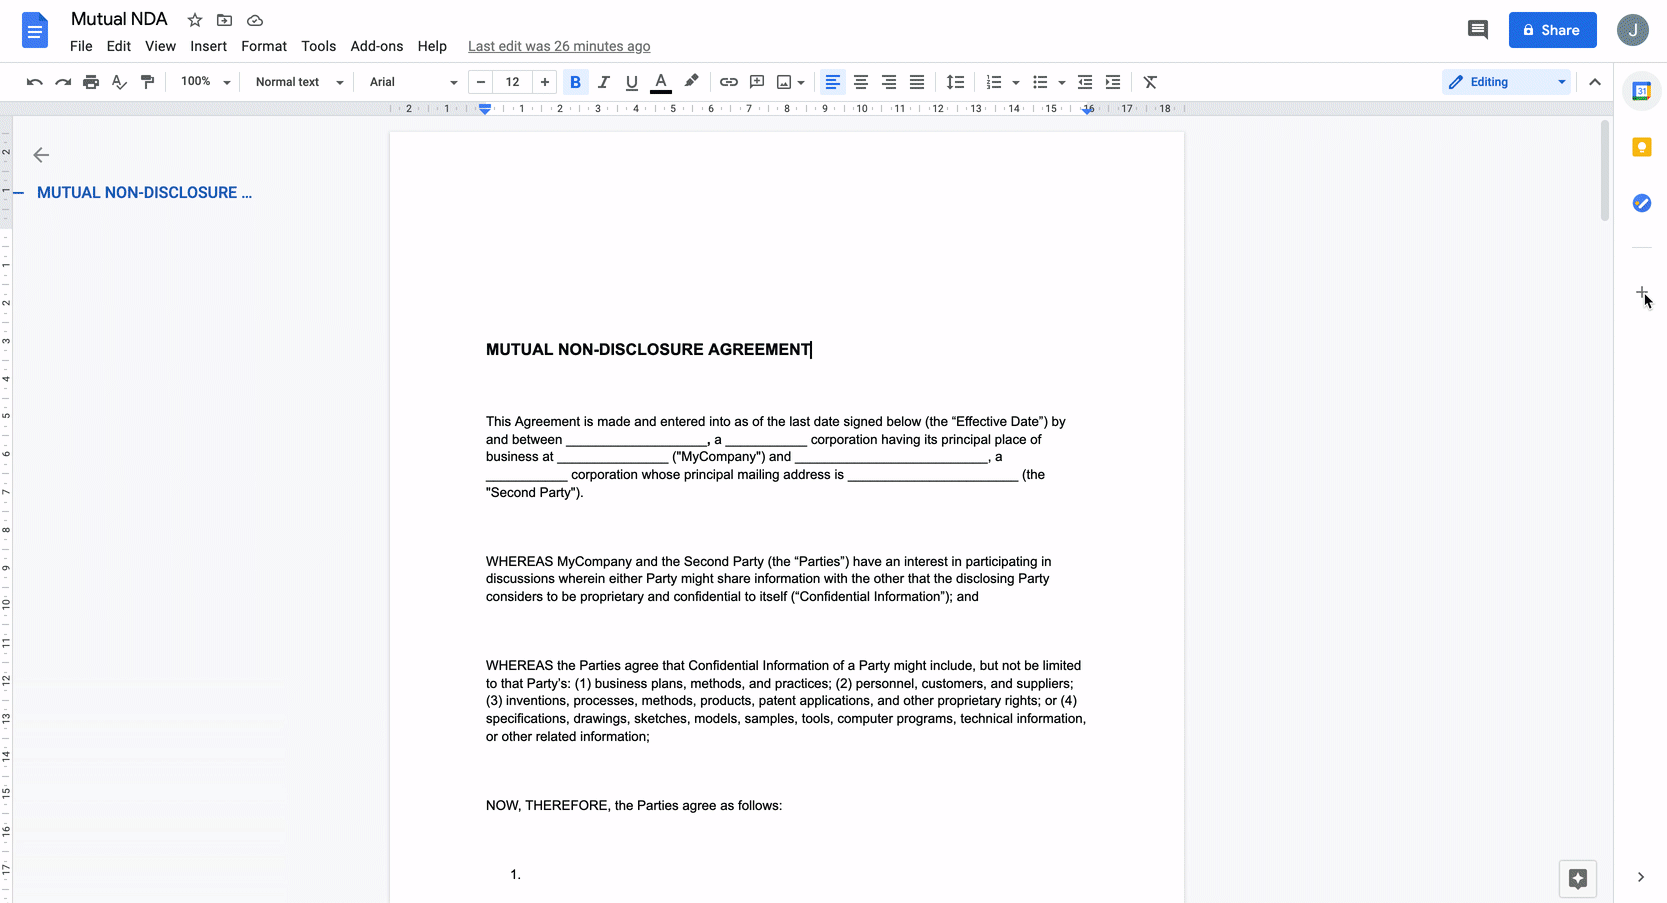1667x903 pixels.
Task: Open the Insert menu
Action: click(x=209, y=46)
